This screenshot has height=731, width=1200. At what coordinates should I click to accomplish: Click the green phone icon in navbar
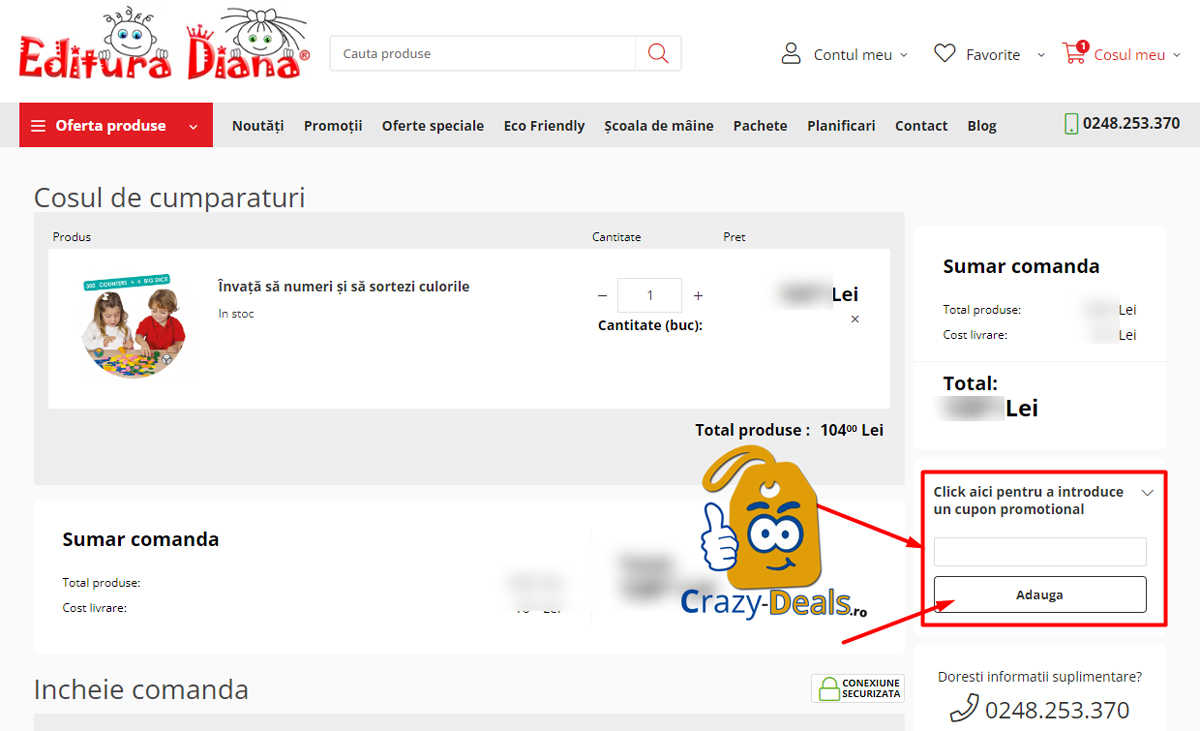pos(1071,125)
